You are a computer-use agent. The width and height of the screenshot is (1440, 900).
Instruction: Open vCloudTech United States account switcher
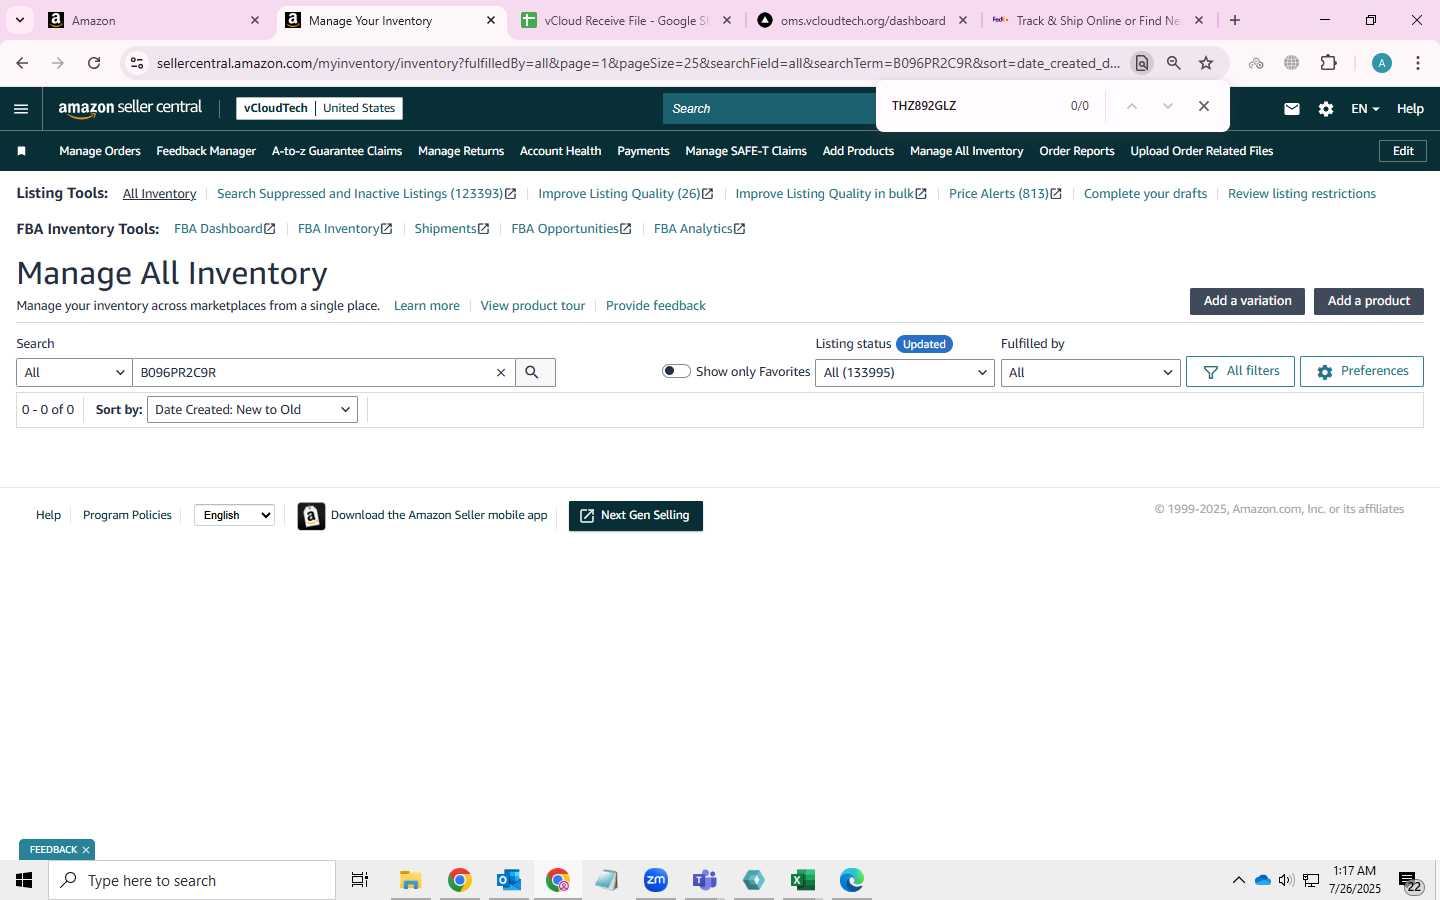pyautogui.click(x=319, y=108)
